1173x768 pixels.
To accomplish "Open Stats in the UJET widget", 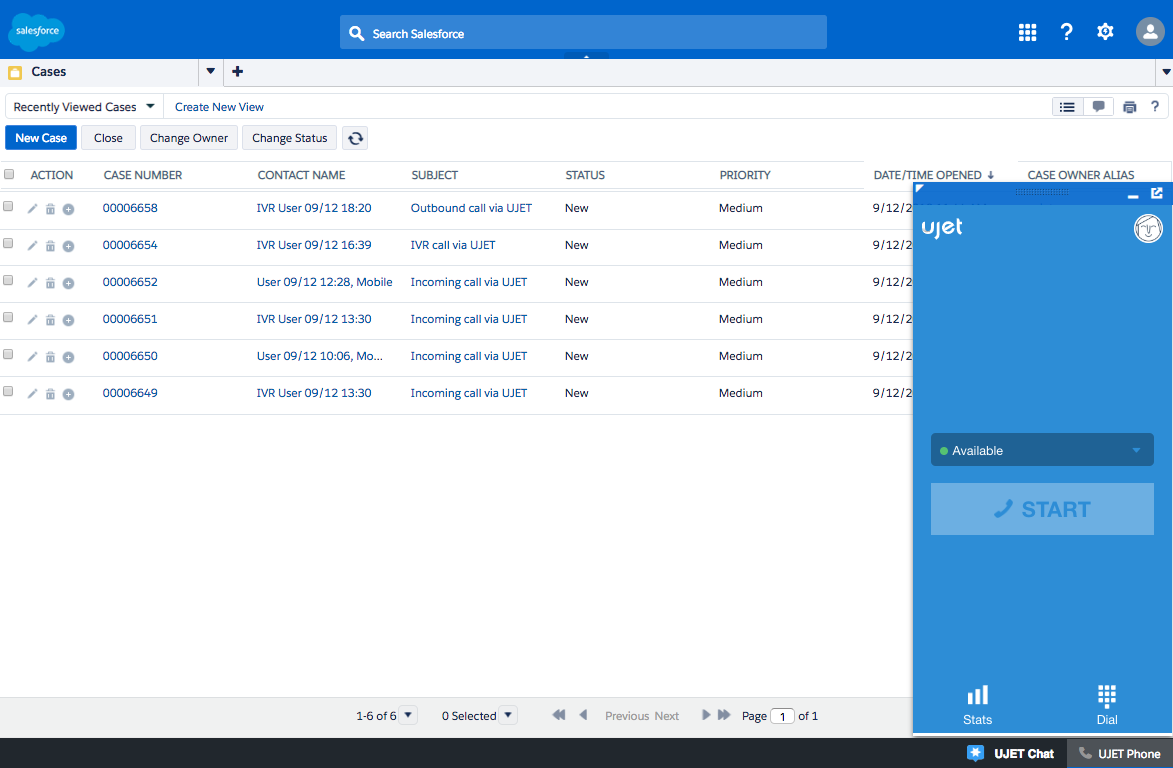I will tap(977, 704).
